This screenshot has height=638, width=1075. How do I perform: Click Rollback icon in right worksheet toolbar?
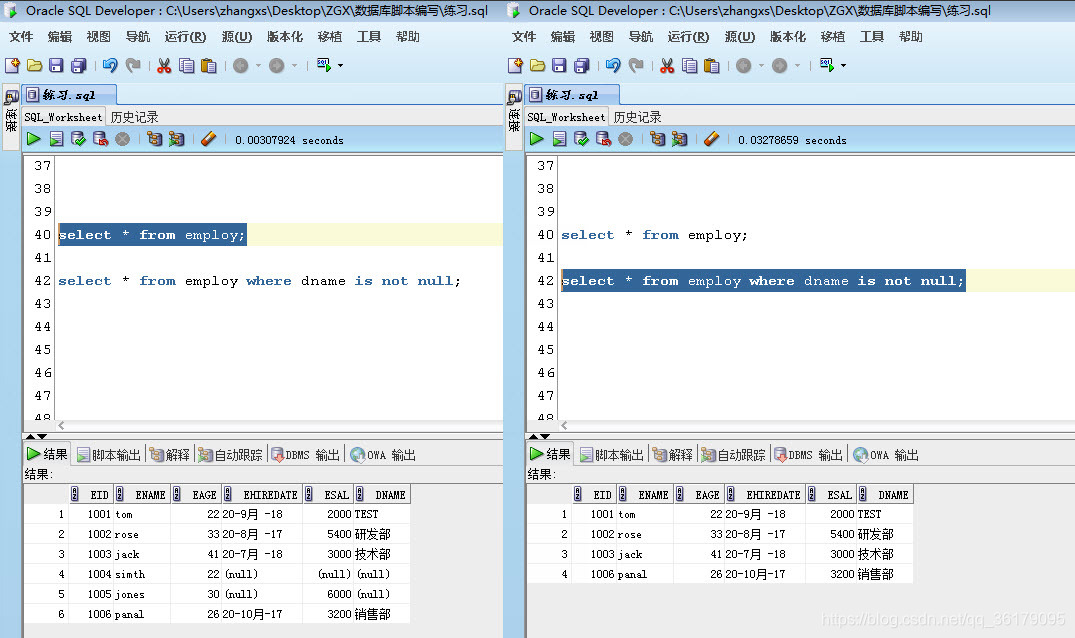tap(603, 139)
